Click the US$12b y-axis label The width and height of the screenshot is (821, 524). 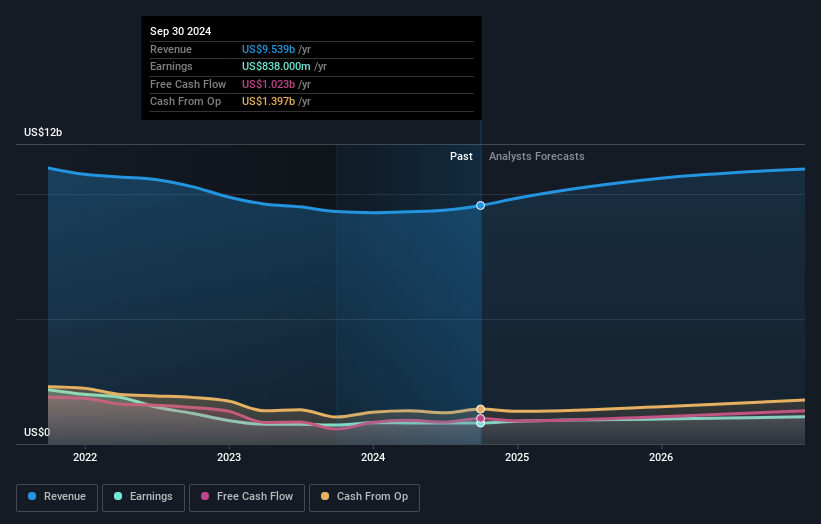pyautogui.click(x=43, y=132)
